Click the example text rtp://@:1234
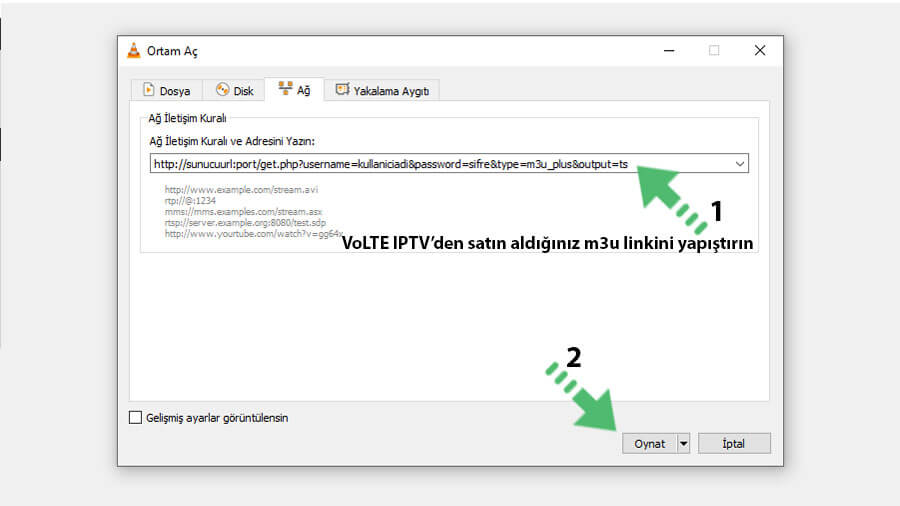 tap(190, 201)
